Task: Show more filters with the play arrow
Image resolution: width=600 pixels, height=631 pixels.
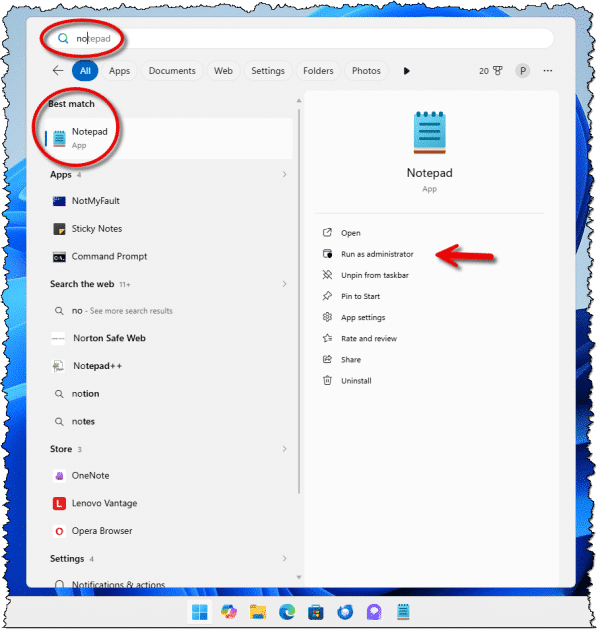Action: [x=406, y=71]
